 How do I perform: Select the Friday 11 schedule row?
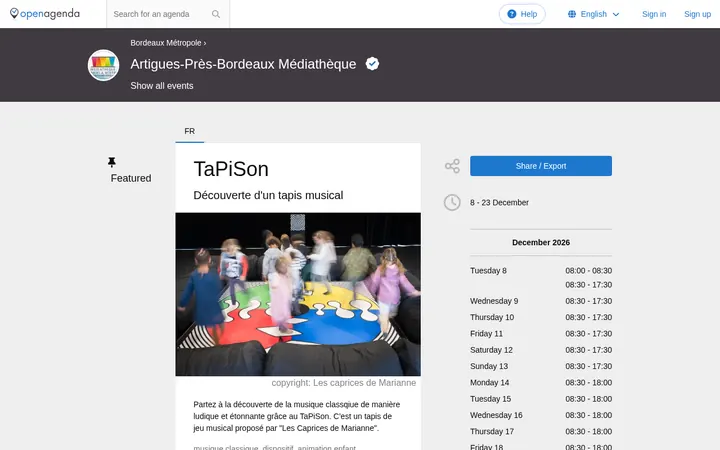click(x=541, y=334)
